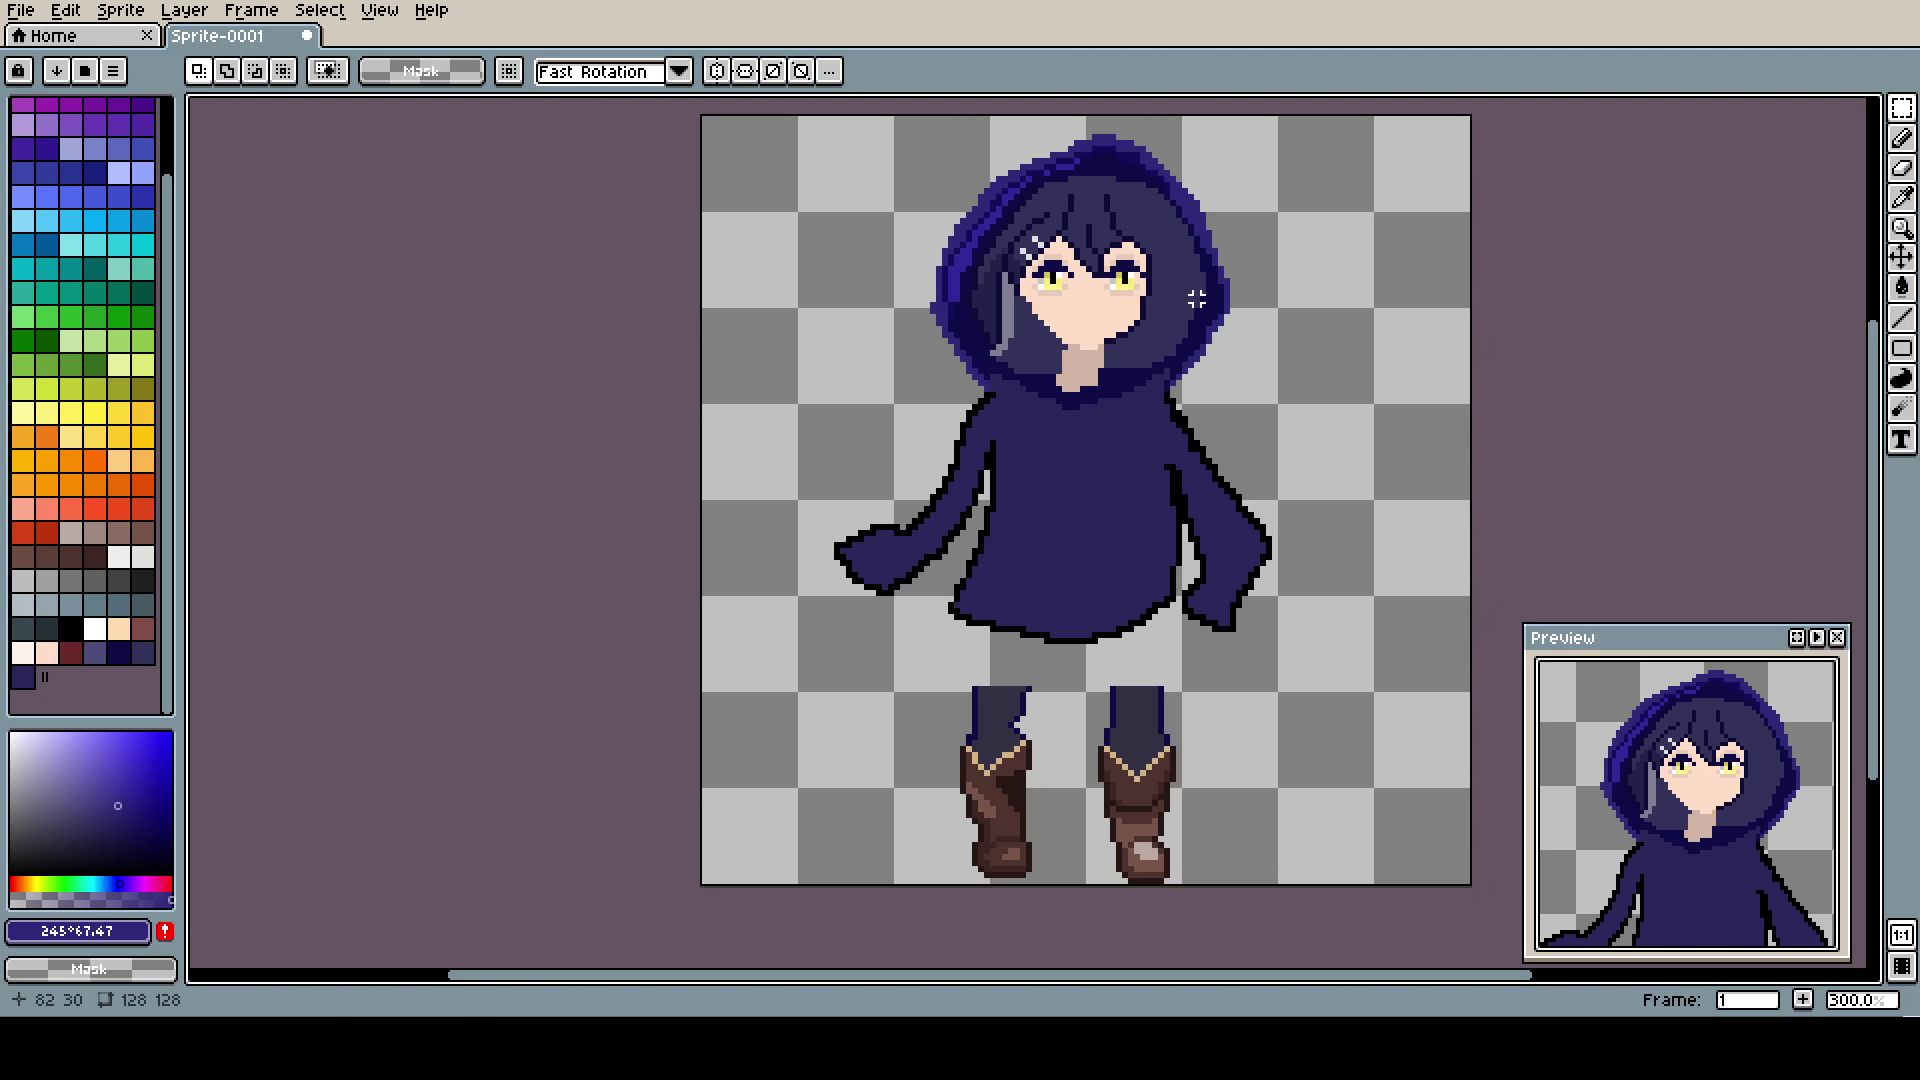Image resolution: width=1920 pixels, height=1080 pixels.
Task: Select the Text tool
Action: (x=1901, y=439)
